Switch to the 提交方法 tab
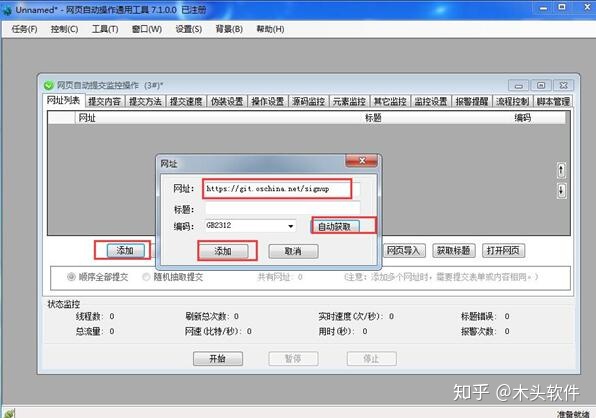 pos(145,101)
